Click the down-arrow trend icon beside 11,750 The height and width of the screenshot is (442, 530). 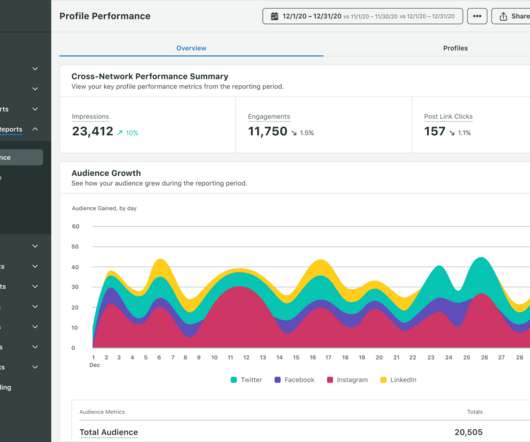pyautogui.click(x=294, y=133)
